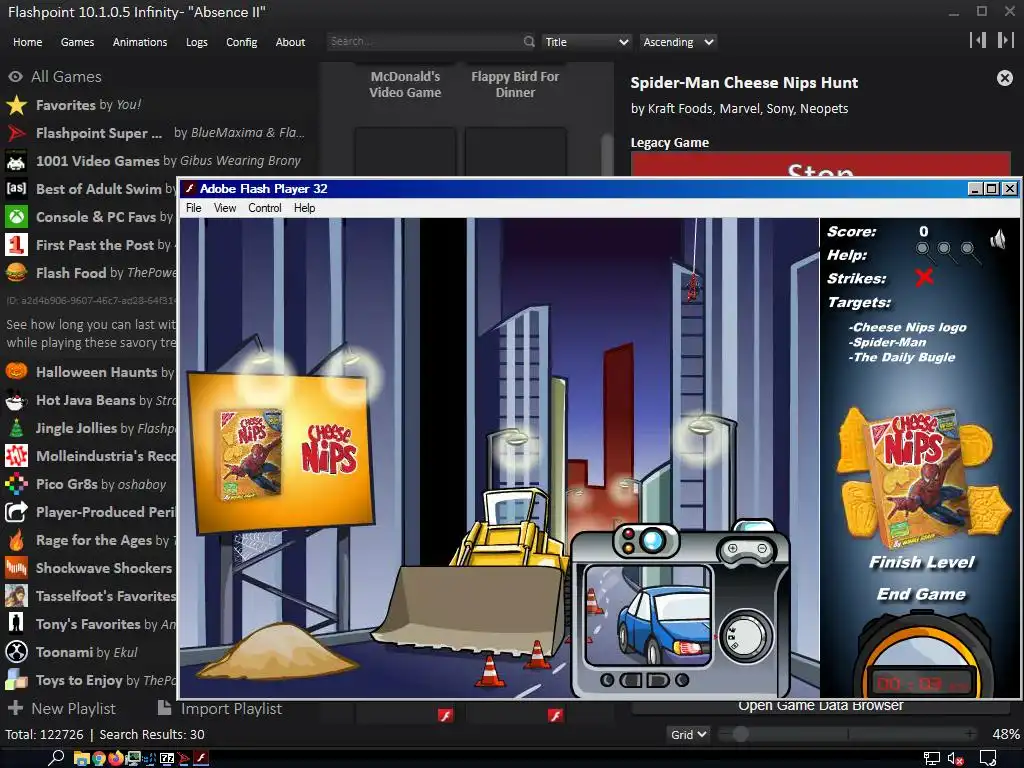Open 7-Zip from the taskbar
Viewport: 1024px width, 768px height.
click(x=167, y=758)
